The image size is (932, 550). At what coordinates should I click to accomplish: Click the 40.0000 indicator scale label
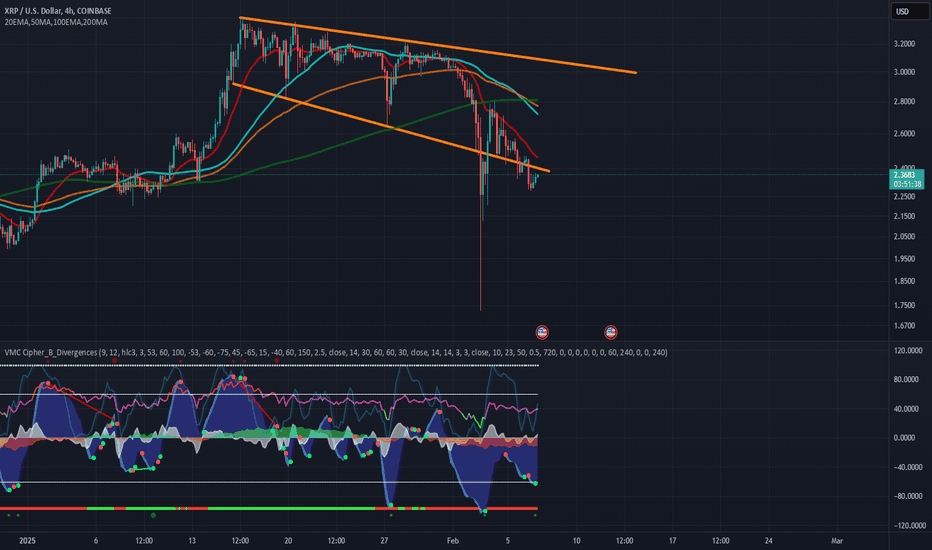click(908, 409)
